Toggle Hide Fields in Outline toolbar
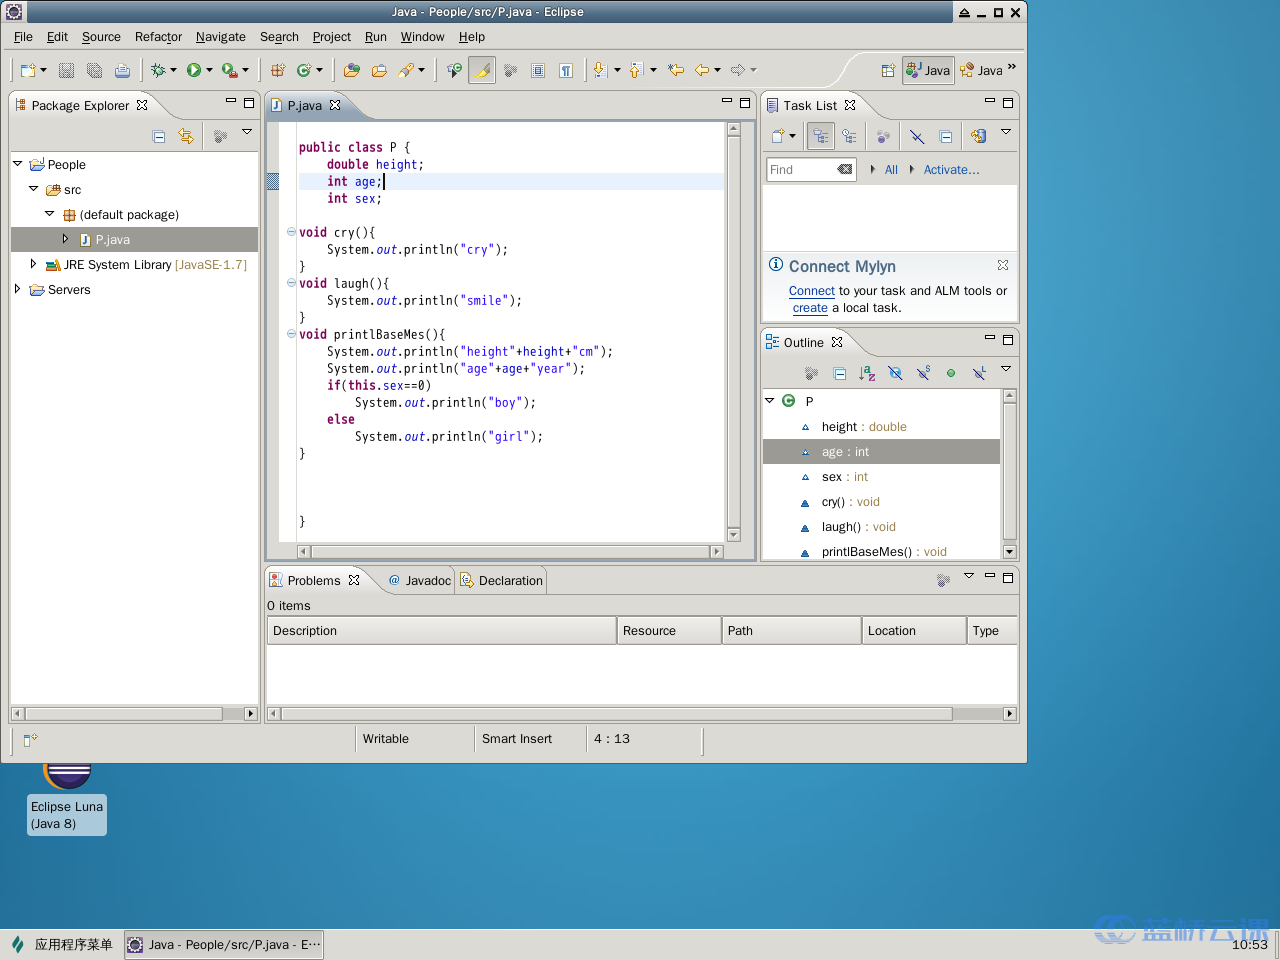 coord(895,373)
